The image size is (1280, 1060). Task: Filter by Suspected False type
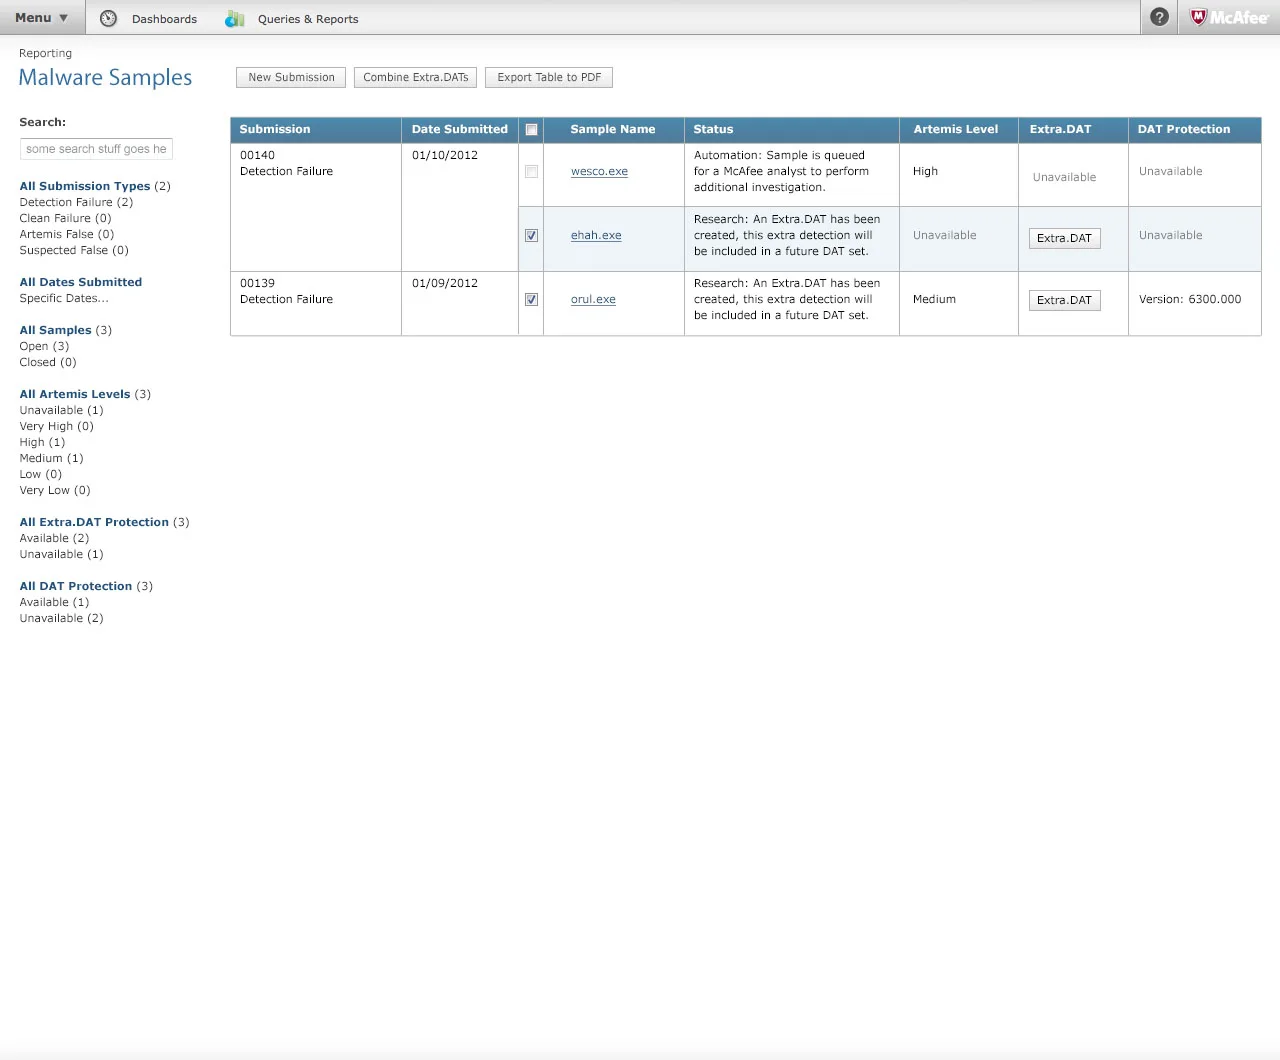point(74,250)
